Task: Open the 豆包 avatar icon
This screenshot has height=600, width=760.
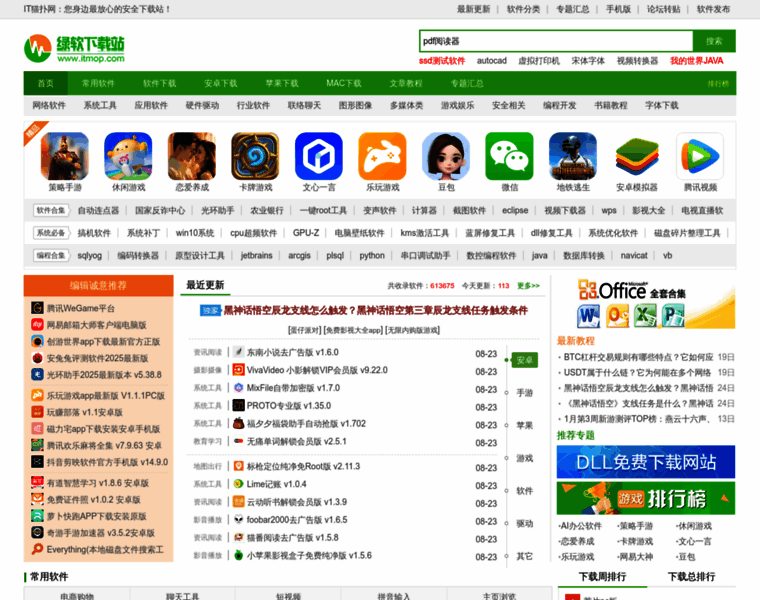Action: pyautogui.click(x=446, y=156)
